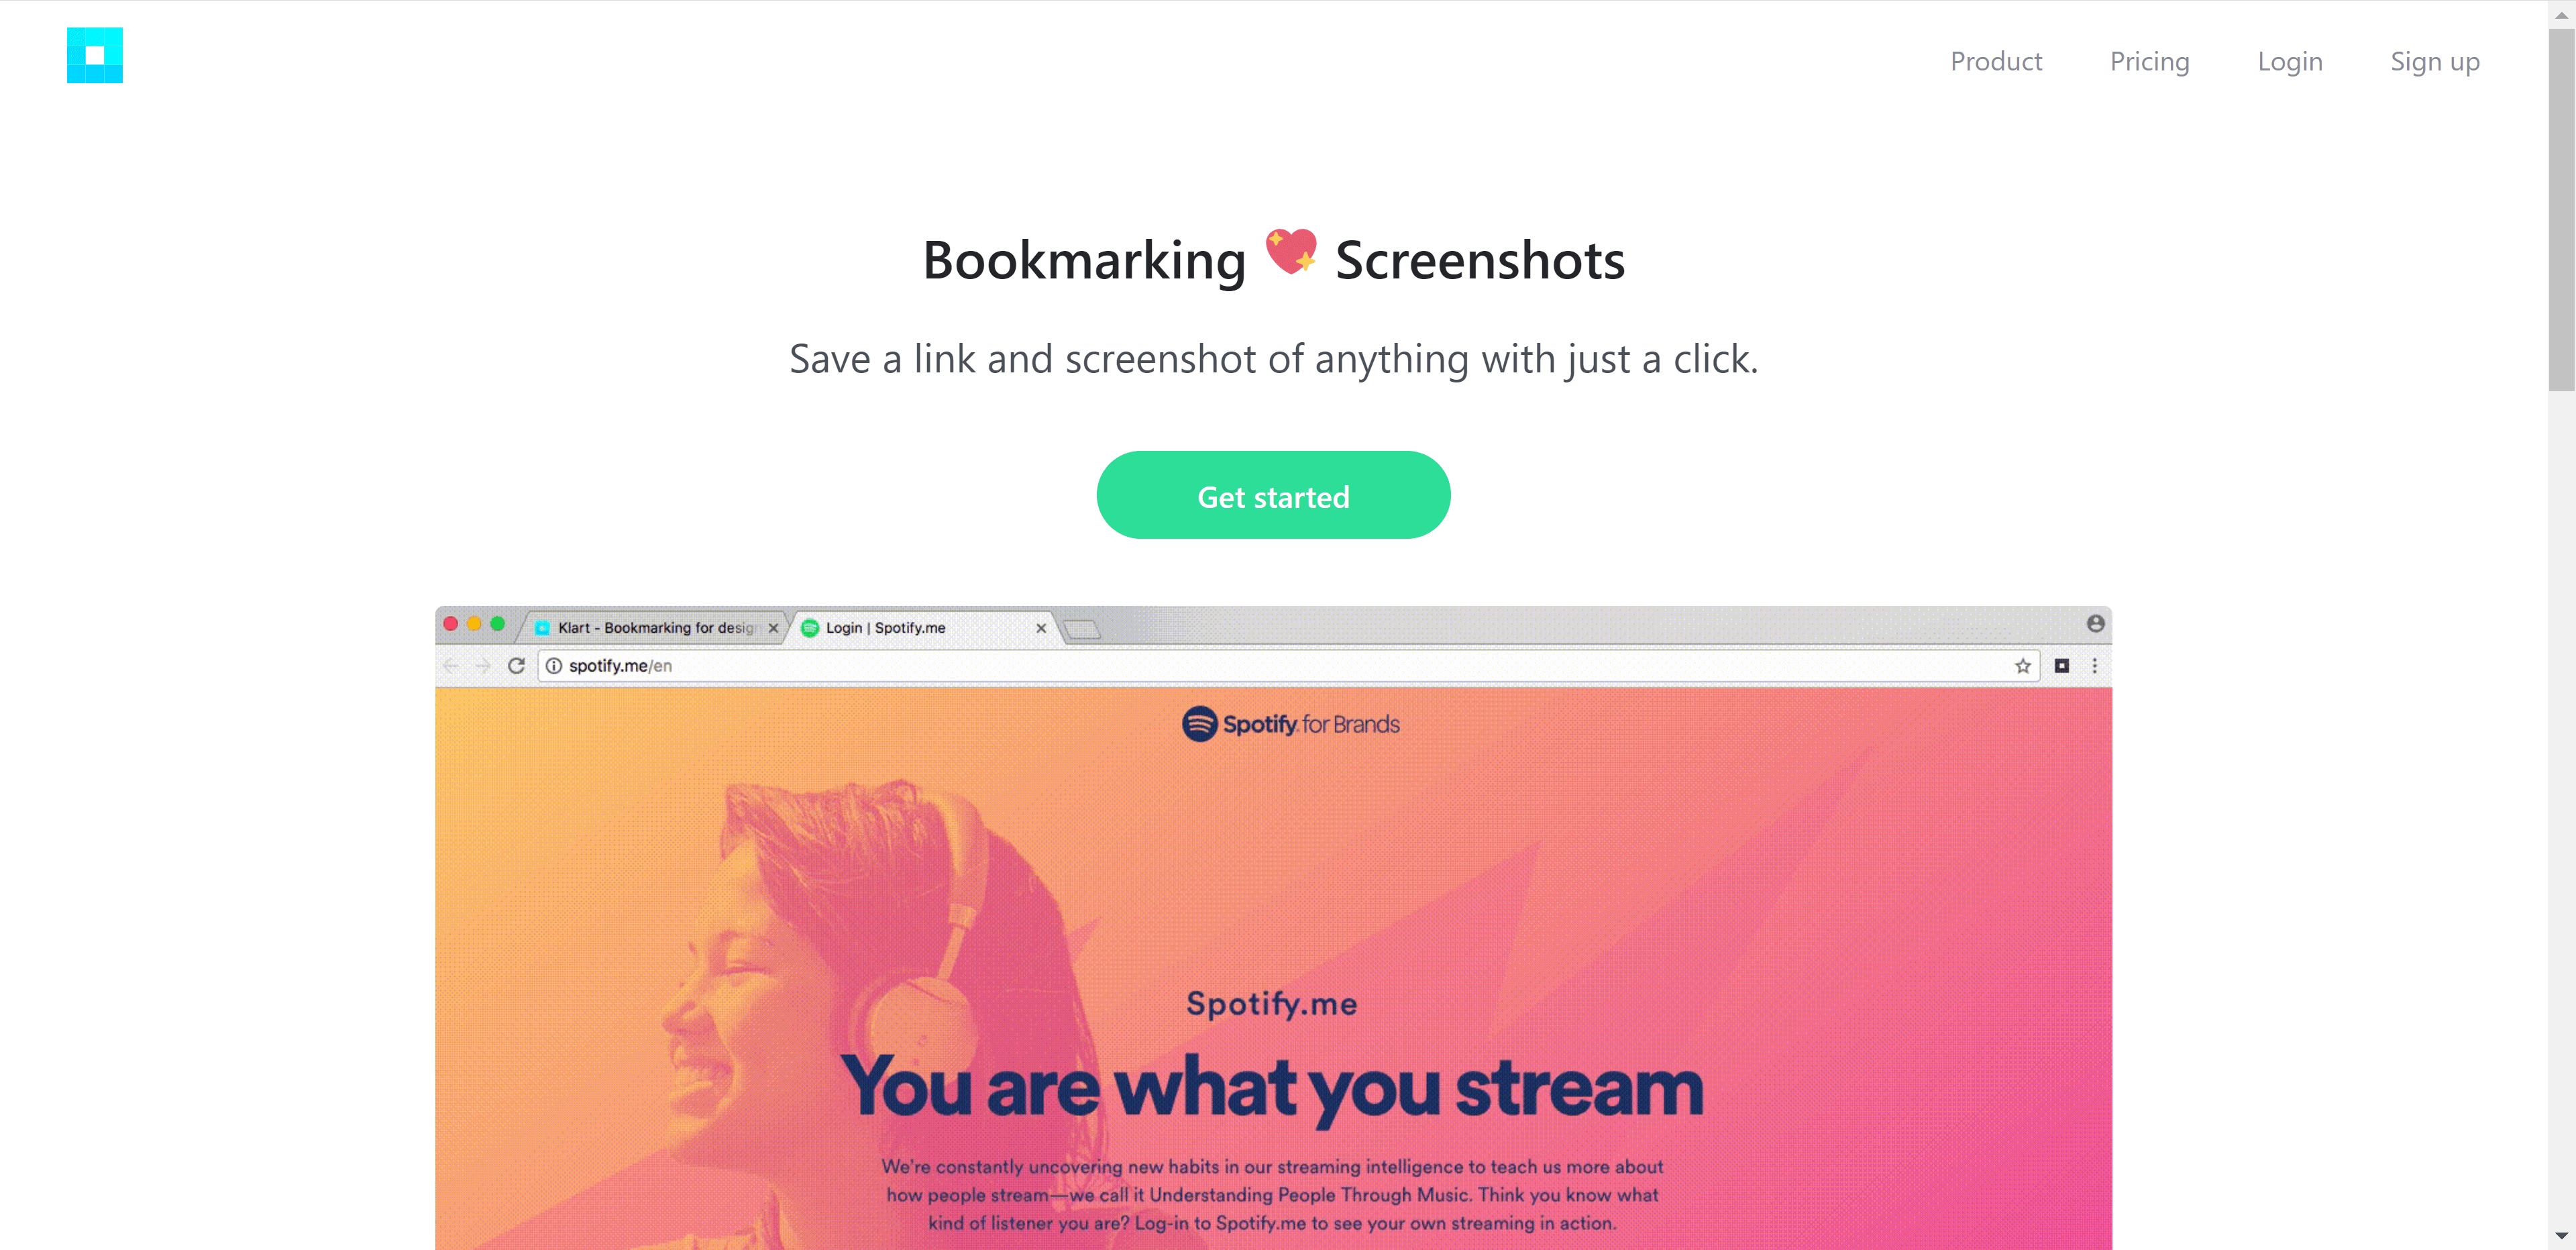Click the profile avatar icon in mockup title bar
This screenshot has height=1250, width=2576.
(x=2095, y=624)
